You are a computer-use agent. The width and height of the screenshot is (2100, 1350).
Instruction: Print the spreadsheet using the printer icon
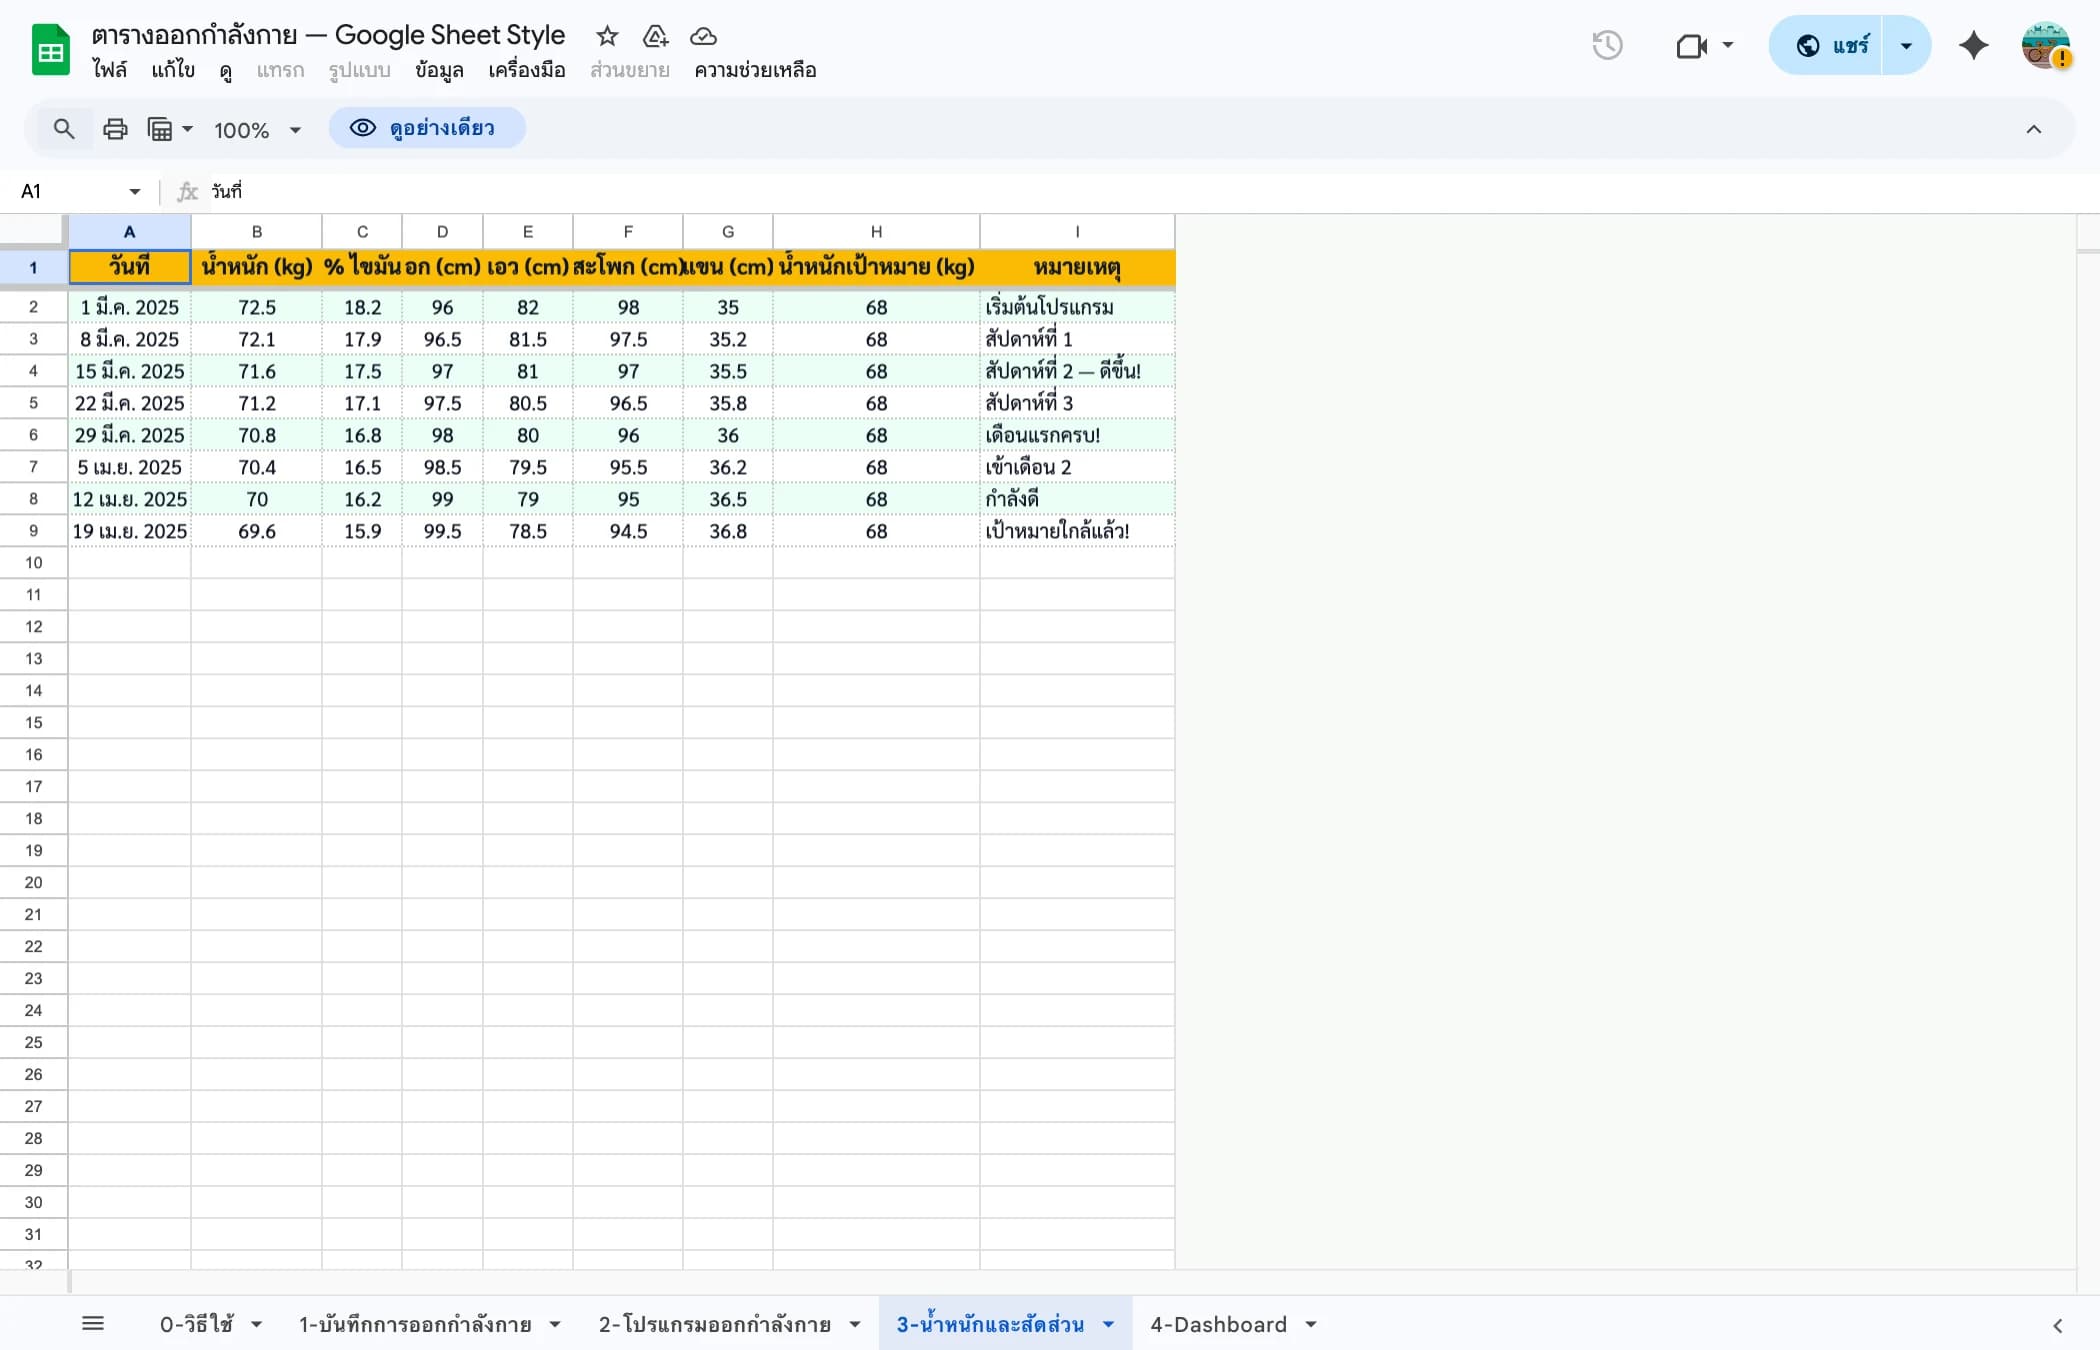(x=114, y=129)
